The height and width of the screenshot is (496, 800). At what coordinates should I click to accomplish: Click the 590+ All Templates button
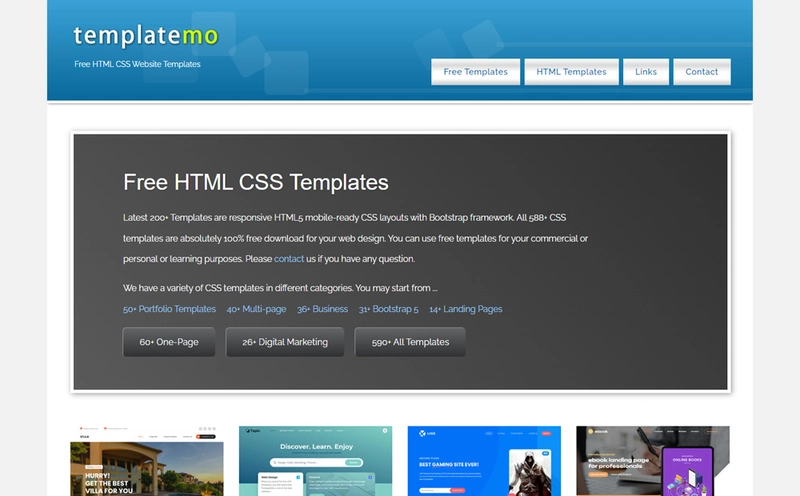(x=410, y=342)
